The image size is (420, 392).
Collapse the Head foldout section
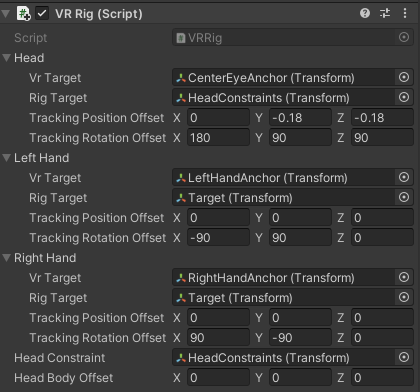point(6,58)
